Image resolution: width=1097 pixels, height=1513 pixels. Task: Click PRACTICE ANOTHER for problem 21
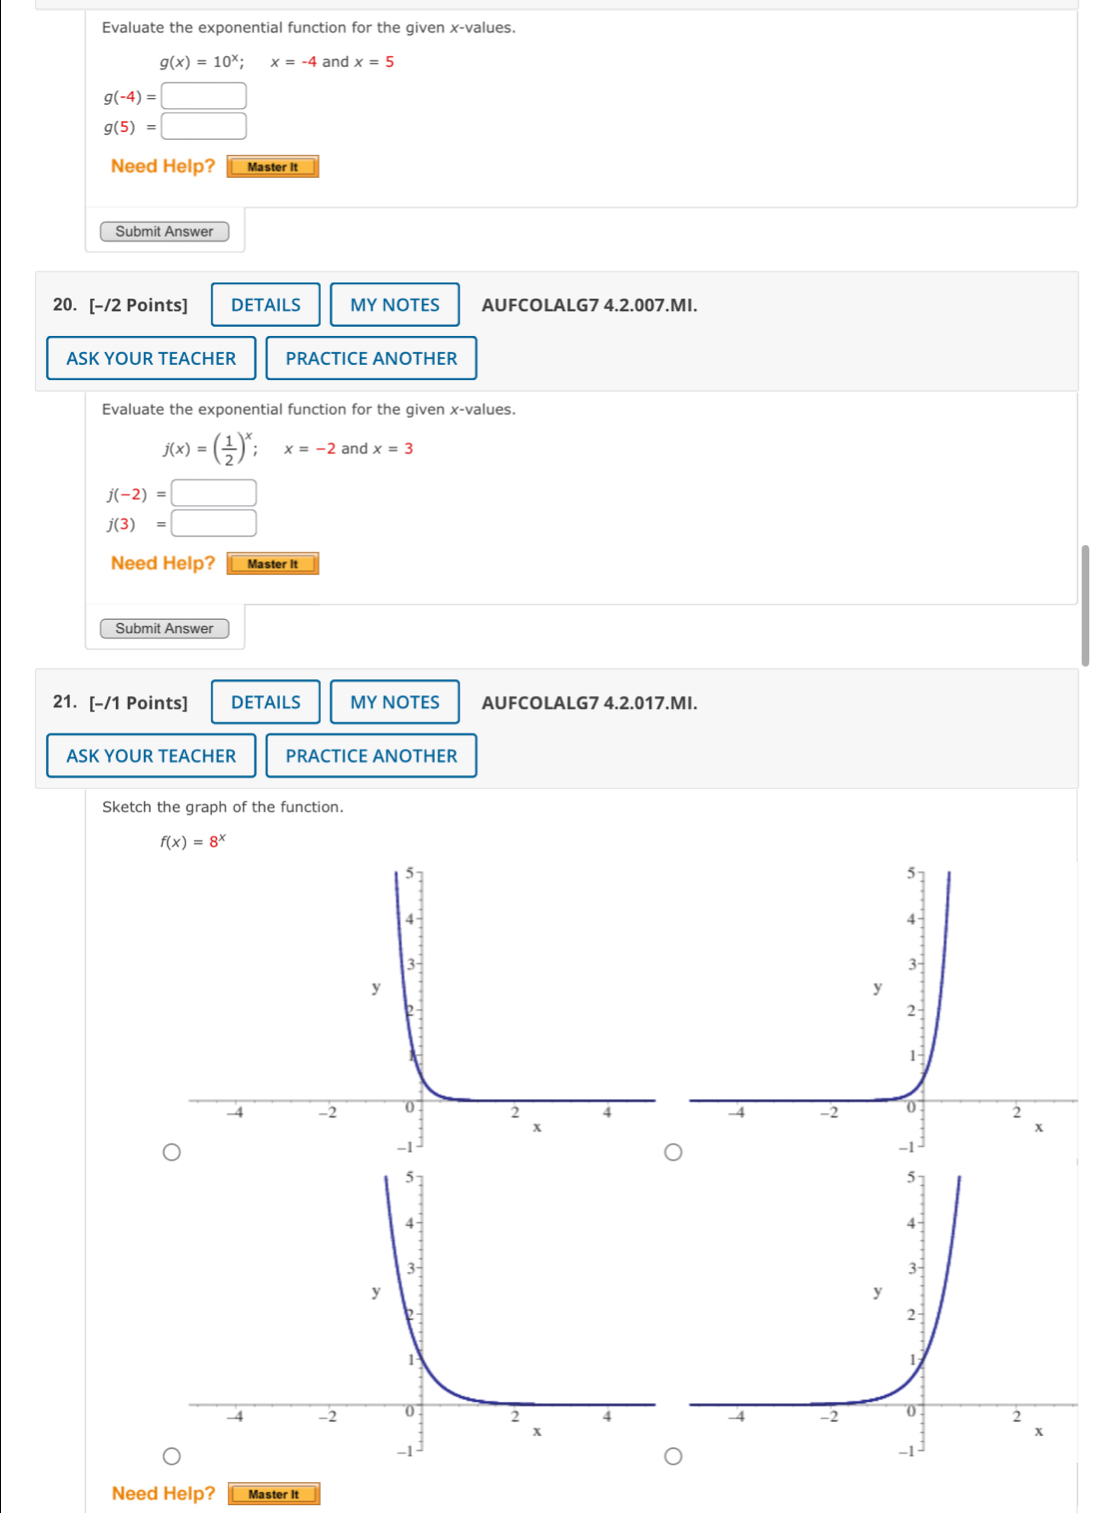click(x=371, y=755)
